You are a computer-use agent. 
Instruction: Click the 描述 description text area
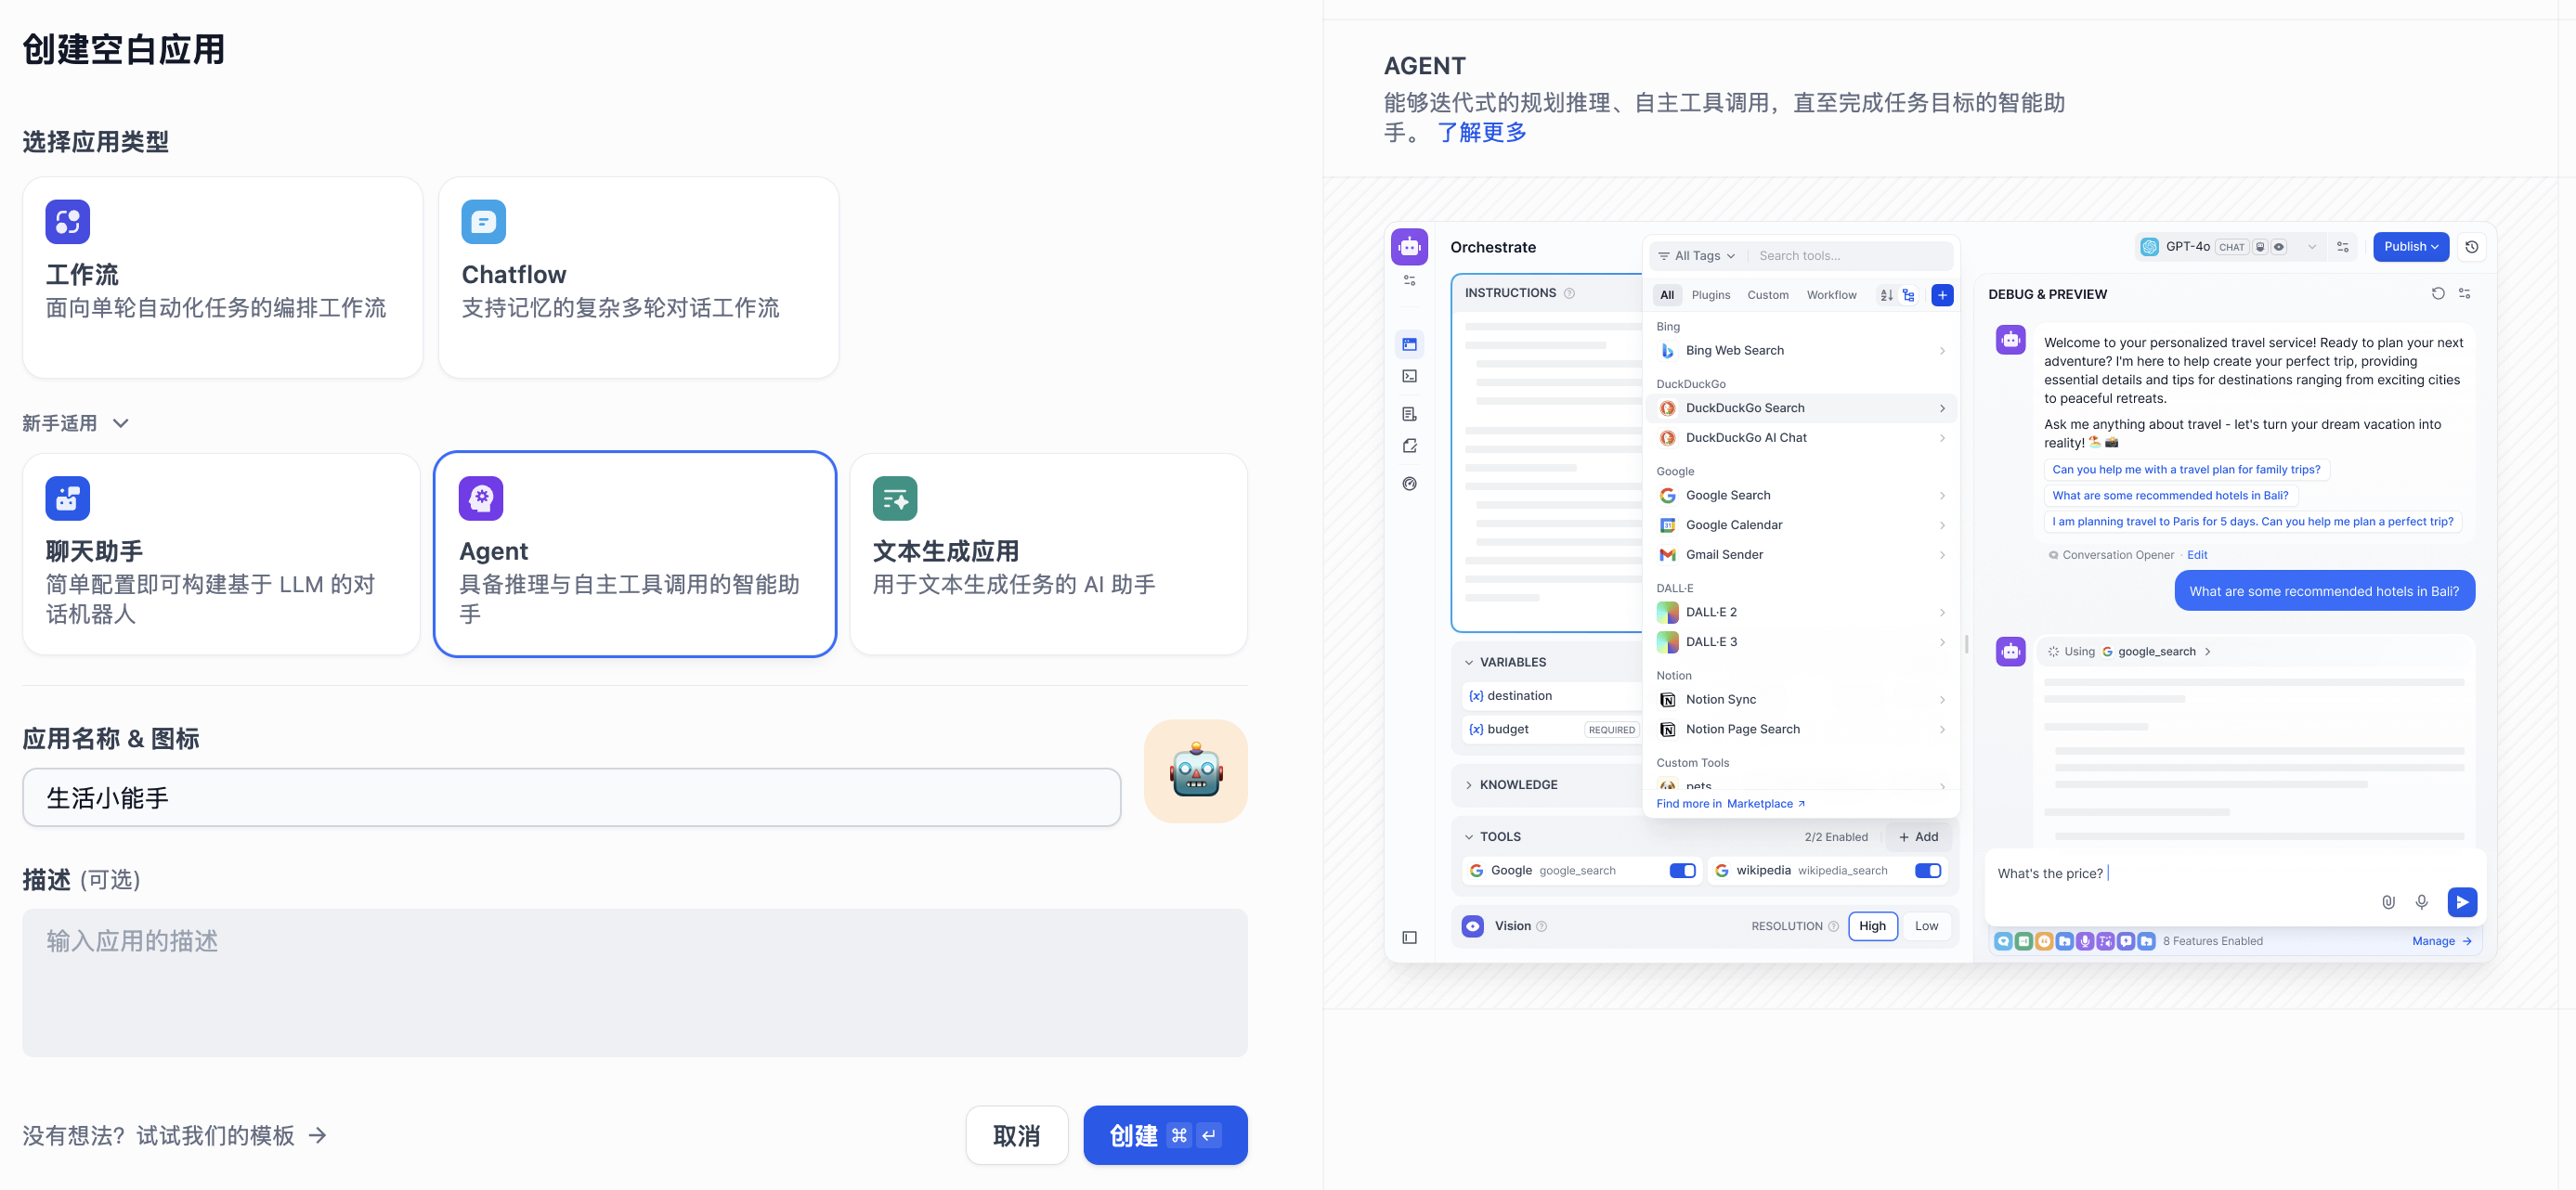click(x=634, y=982)
